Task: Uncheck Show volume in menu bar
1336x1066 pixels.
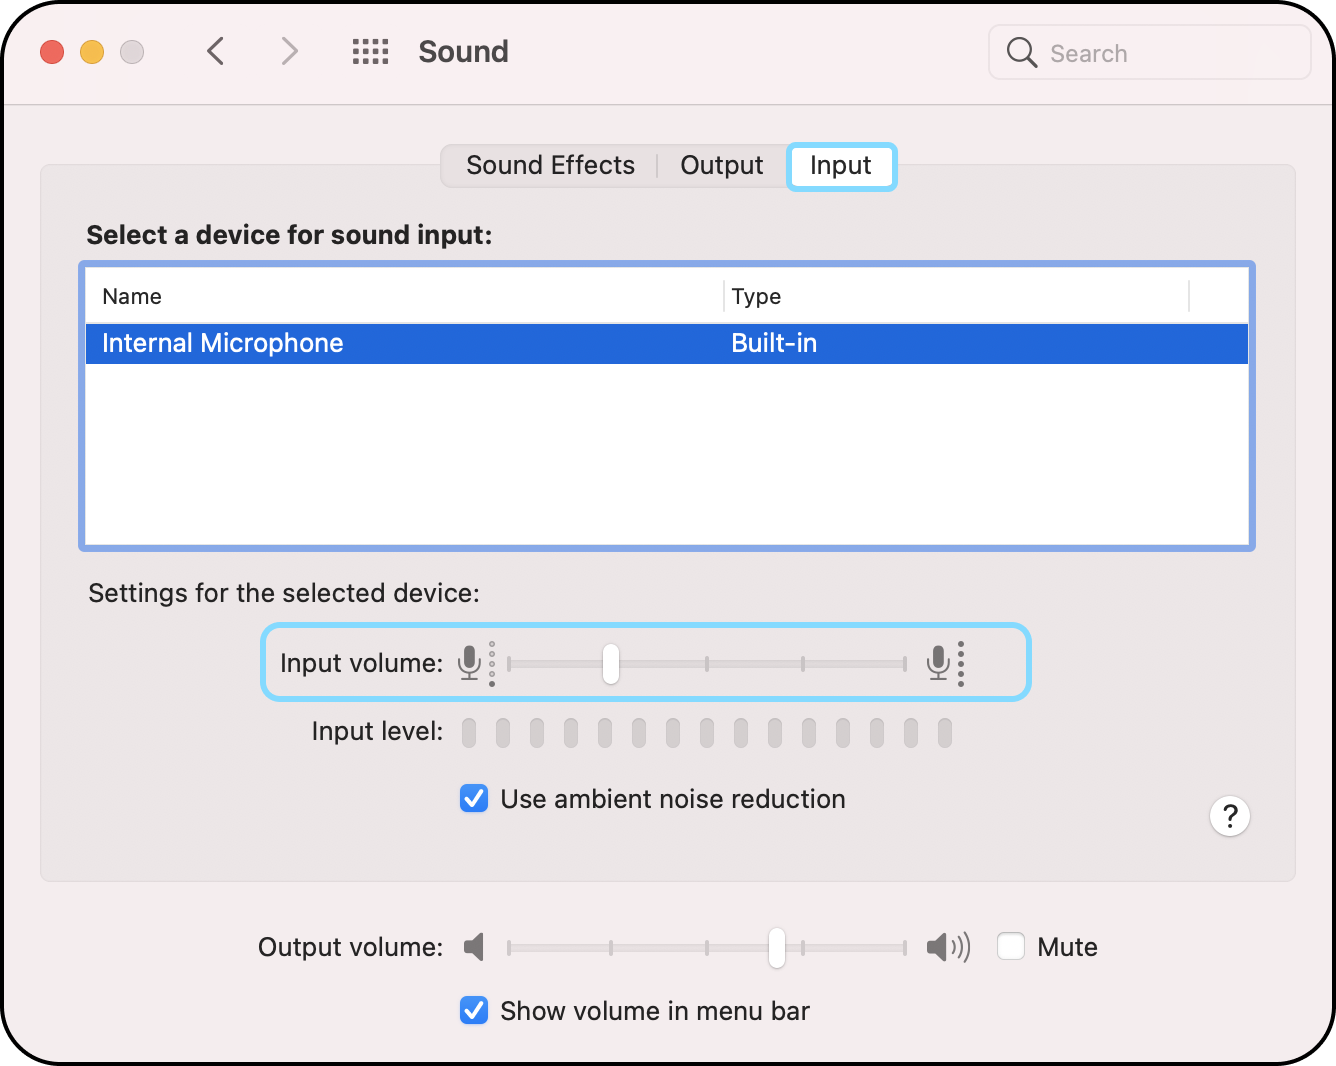Action: (474, 1011)
